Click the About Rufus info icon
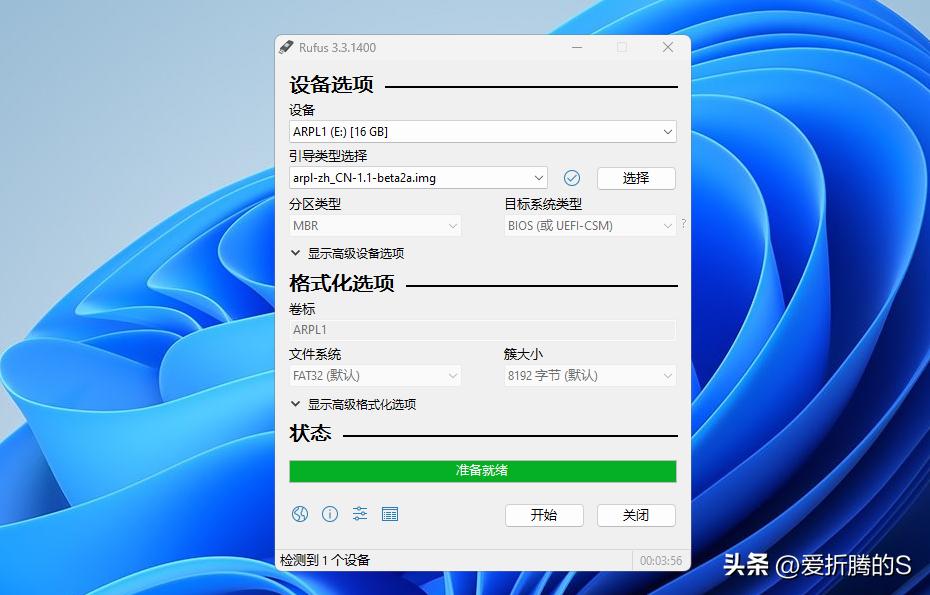The image size is (930, 595). 330,514
